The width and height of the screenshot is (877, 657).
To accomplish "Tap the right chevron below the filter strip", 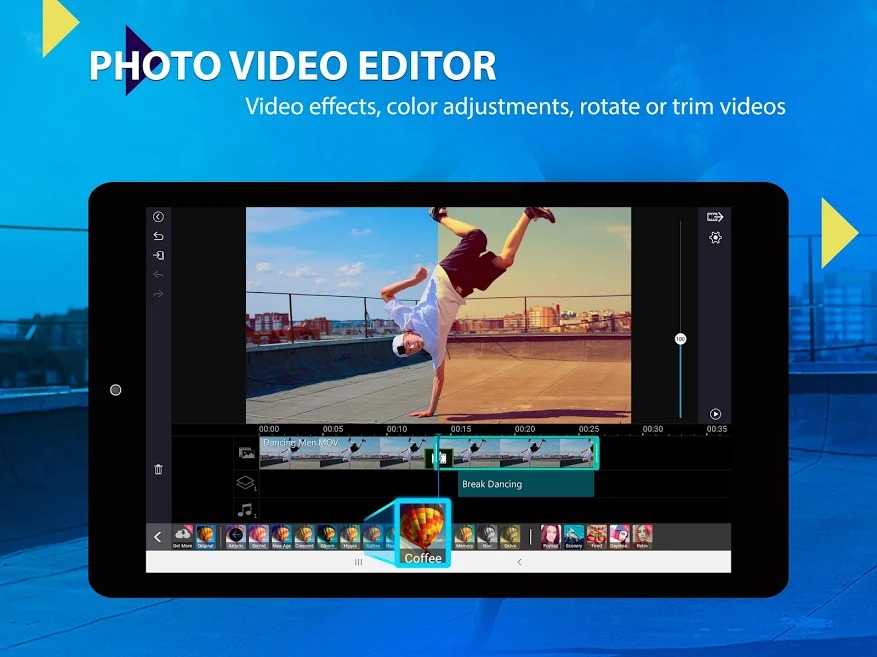I will click(x=519, y=563).
